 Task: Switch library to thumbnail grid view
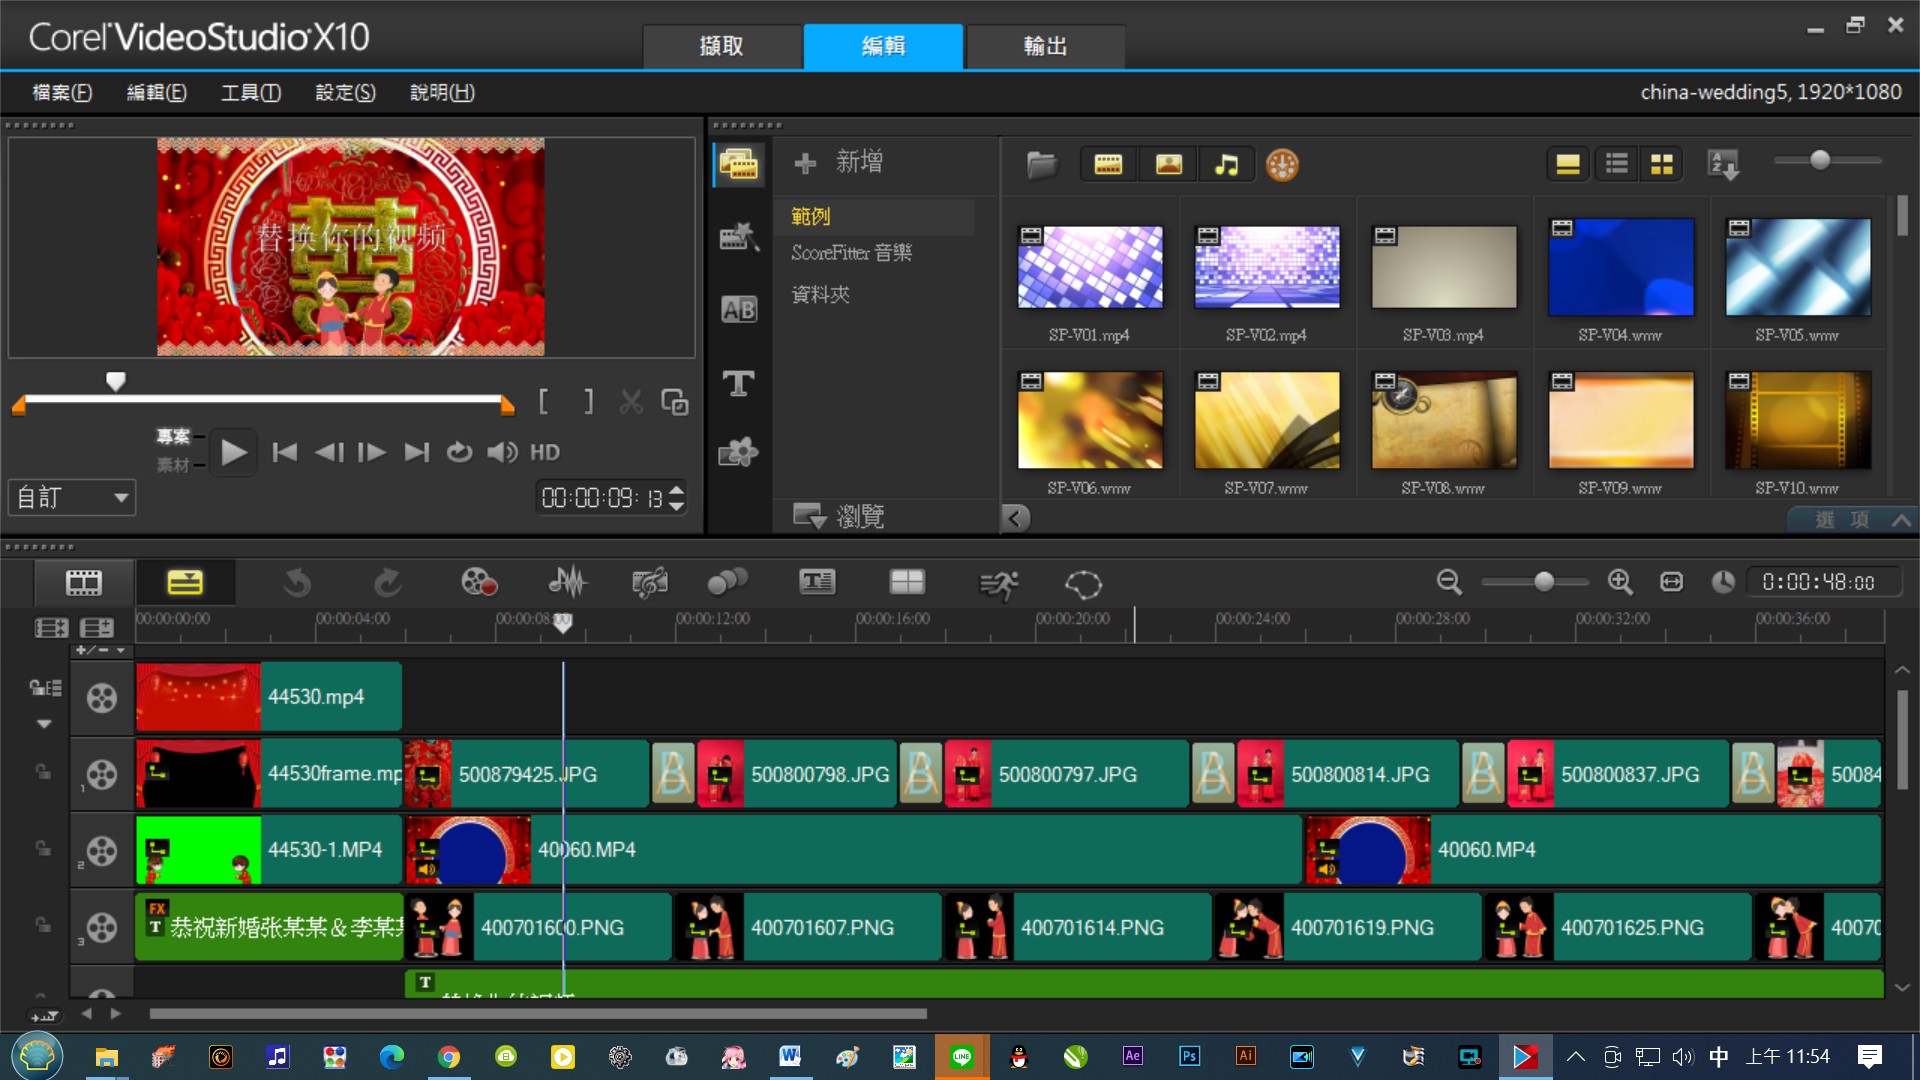pos(1662,164)
